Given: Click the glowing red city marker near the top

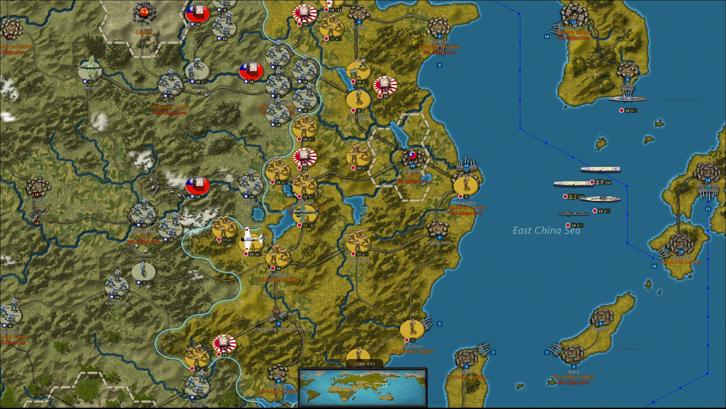Looking at the screenshot, I should 144,13.
